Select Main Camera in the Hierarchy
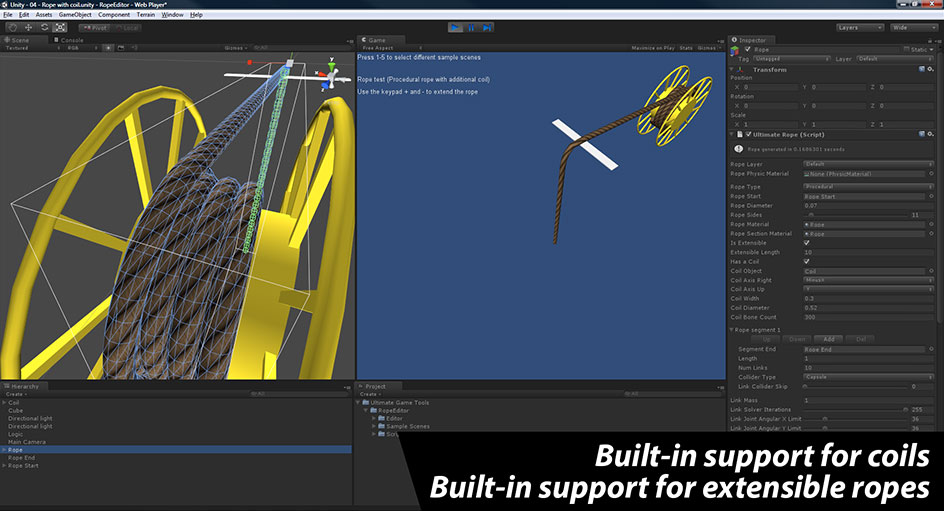944x511 pixels. click(x=26, y=442)
